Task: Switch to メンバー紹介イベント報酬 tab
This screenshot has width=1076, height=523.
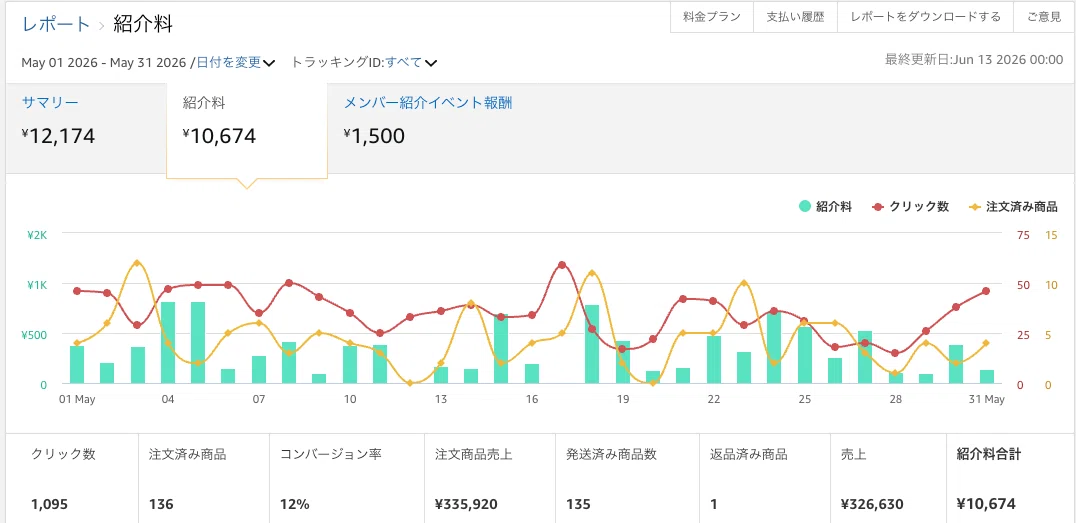Action: point(428,103)
